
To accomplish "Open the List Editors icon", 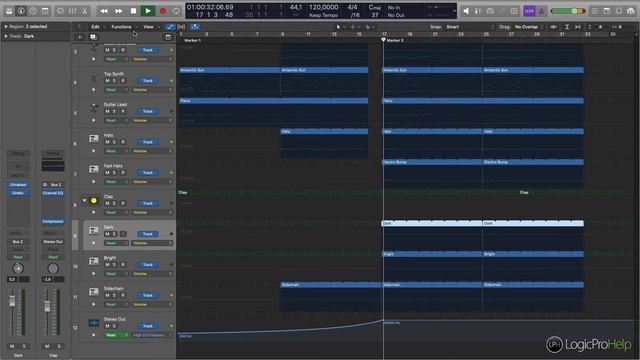I will (x=595, y=11).
